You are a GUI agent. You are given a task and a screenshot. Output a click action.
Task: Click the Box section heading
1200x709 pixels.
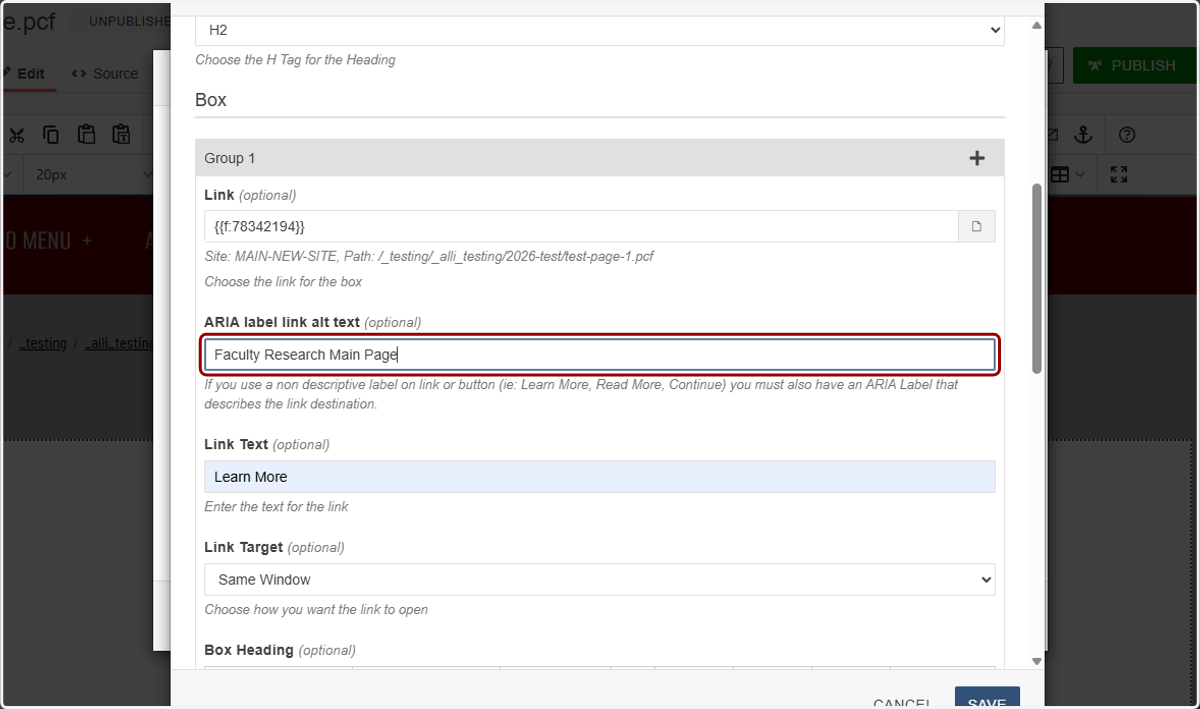coord(211,100)
